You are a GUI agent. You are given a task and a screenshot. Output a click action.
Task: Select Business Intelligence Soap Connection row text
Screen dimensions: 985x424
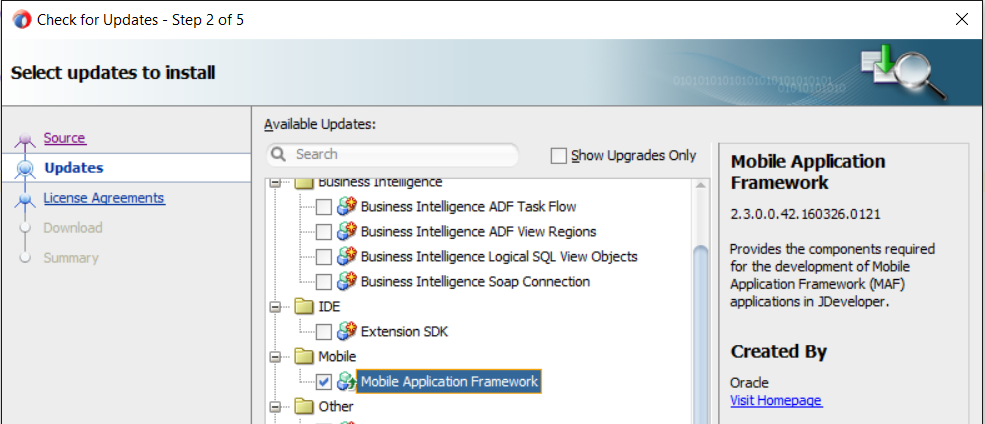(476, 281)
